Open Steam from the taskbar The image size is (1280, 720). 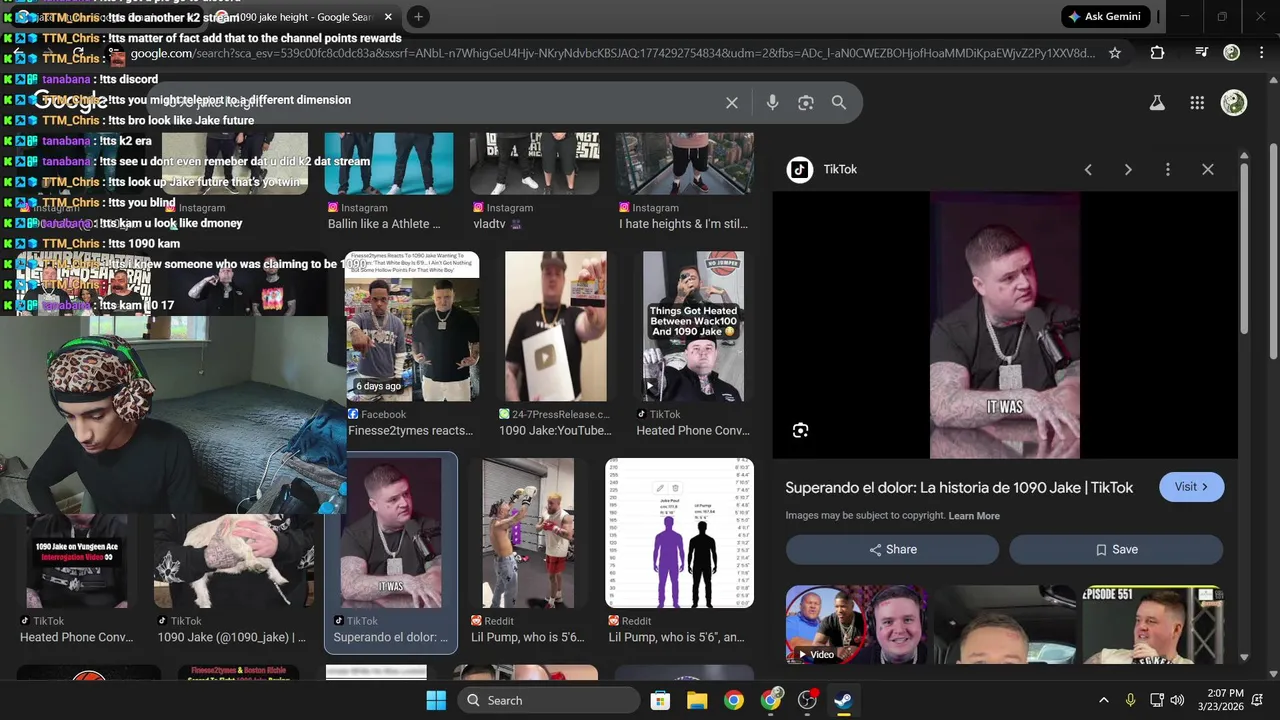843,700
